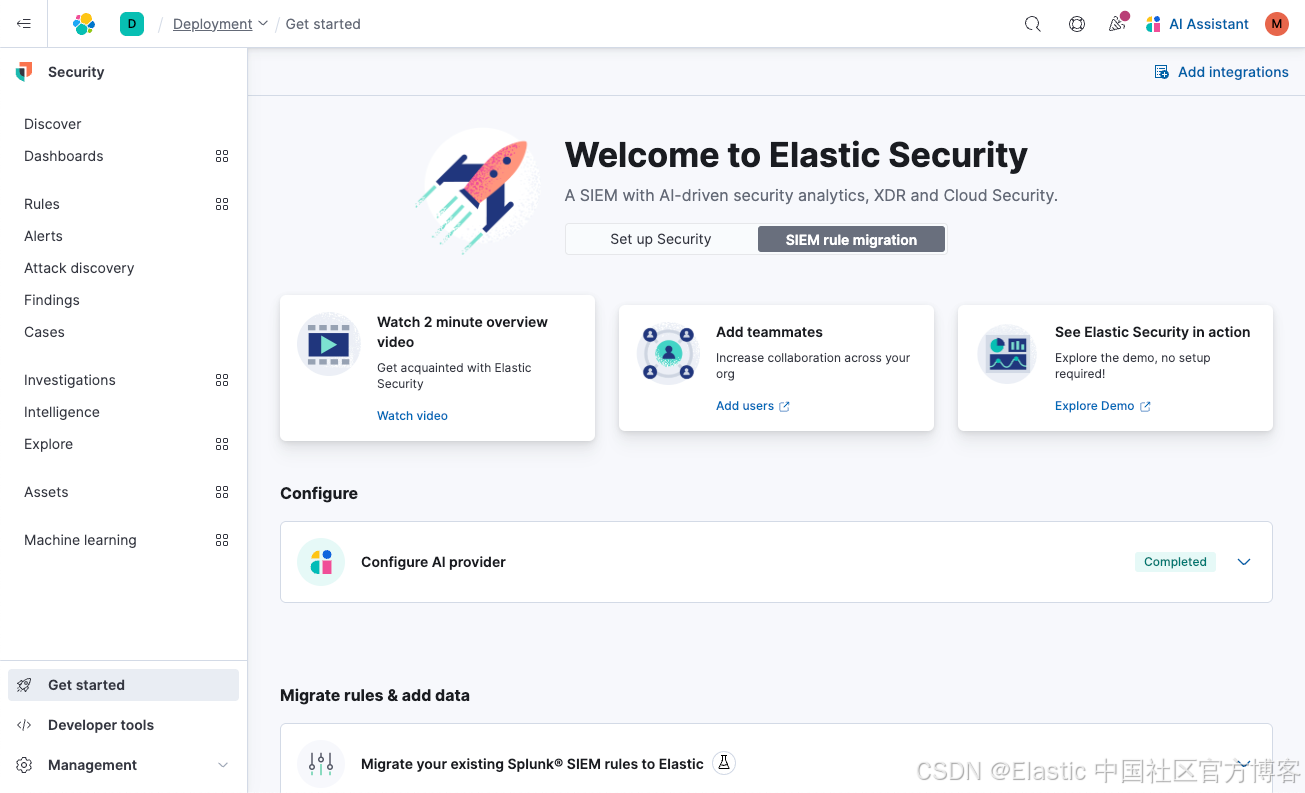This screenshot has width=1305, height=793.
Task: Open the newsfeed notifications icon
Action: [x=1118, y=23]
